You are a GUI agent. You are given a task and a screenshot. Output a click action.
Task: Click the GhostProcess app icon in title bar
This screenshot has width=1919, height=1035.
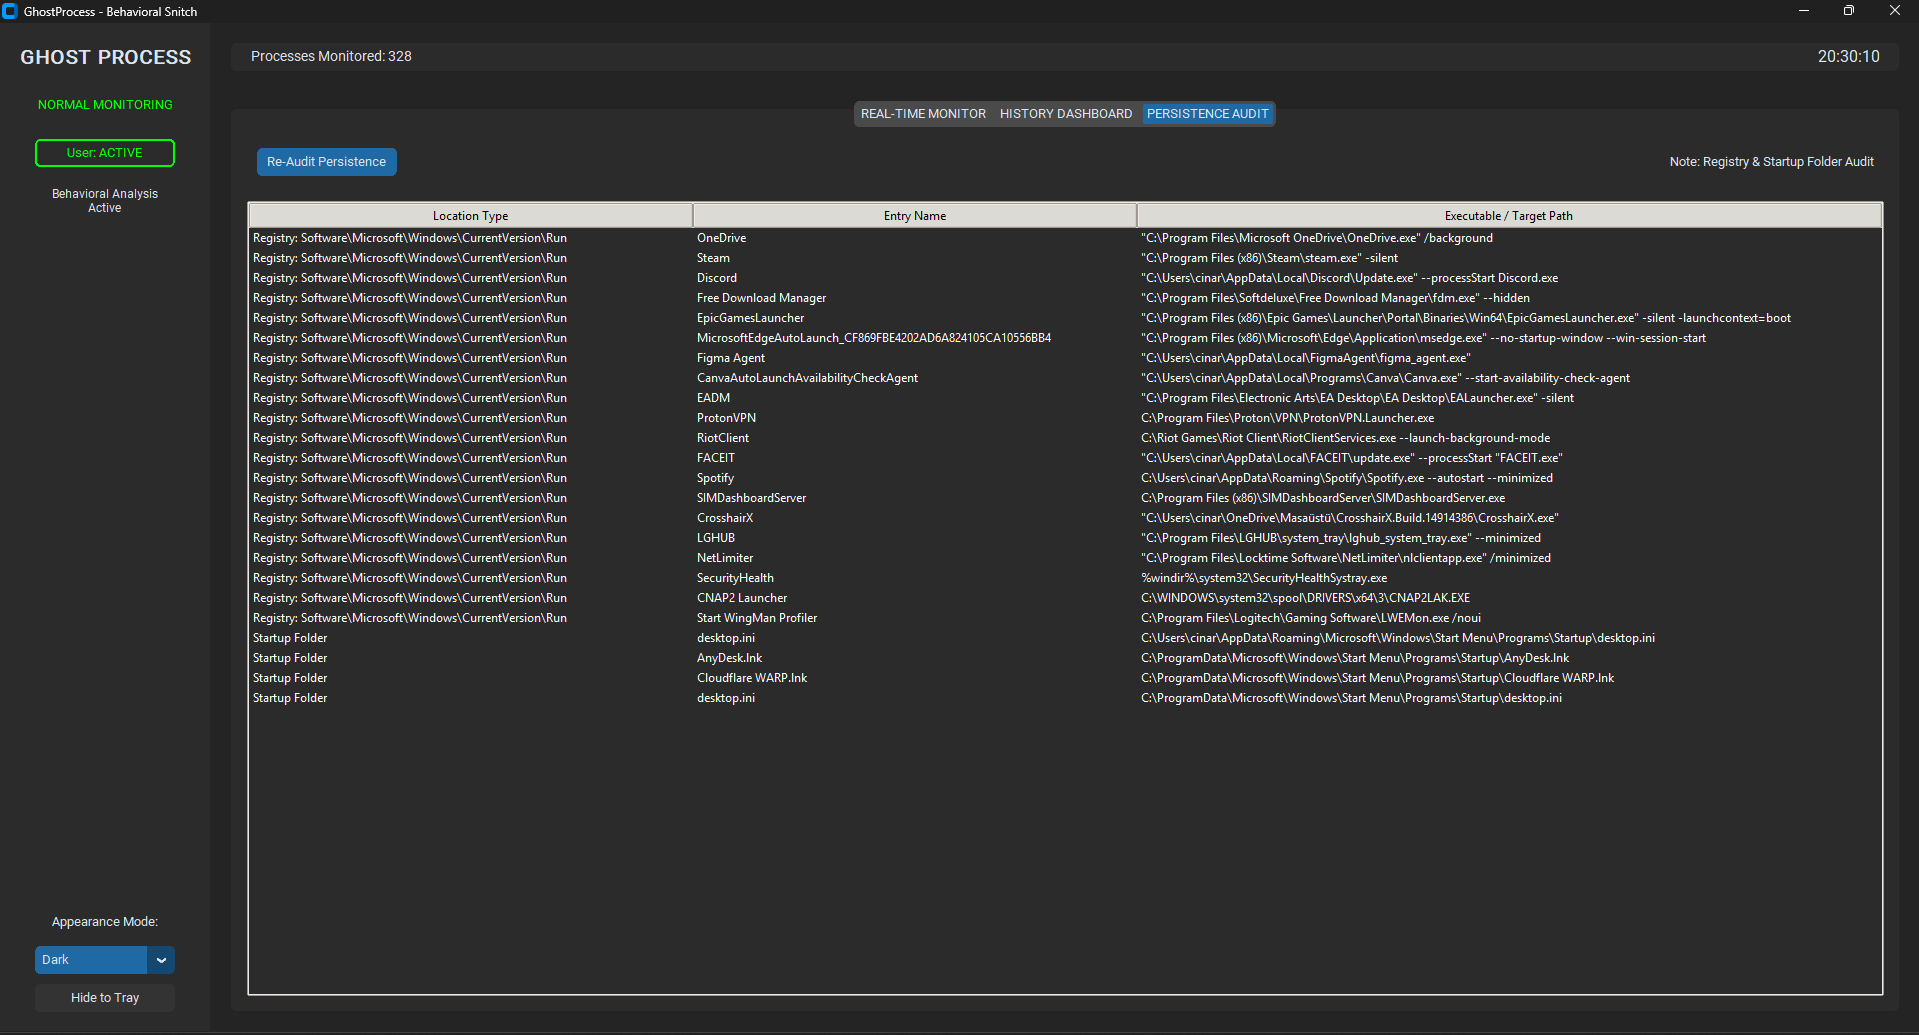(10, 11)
